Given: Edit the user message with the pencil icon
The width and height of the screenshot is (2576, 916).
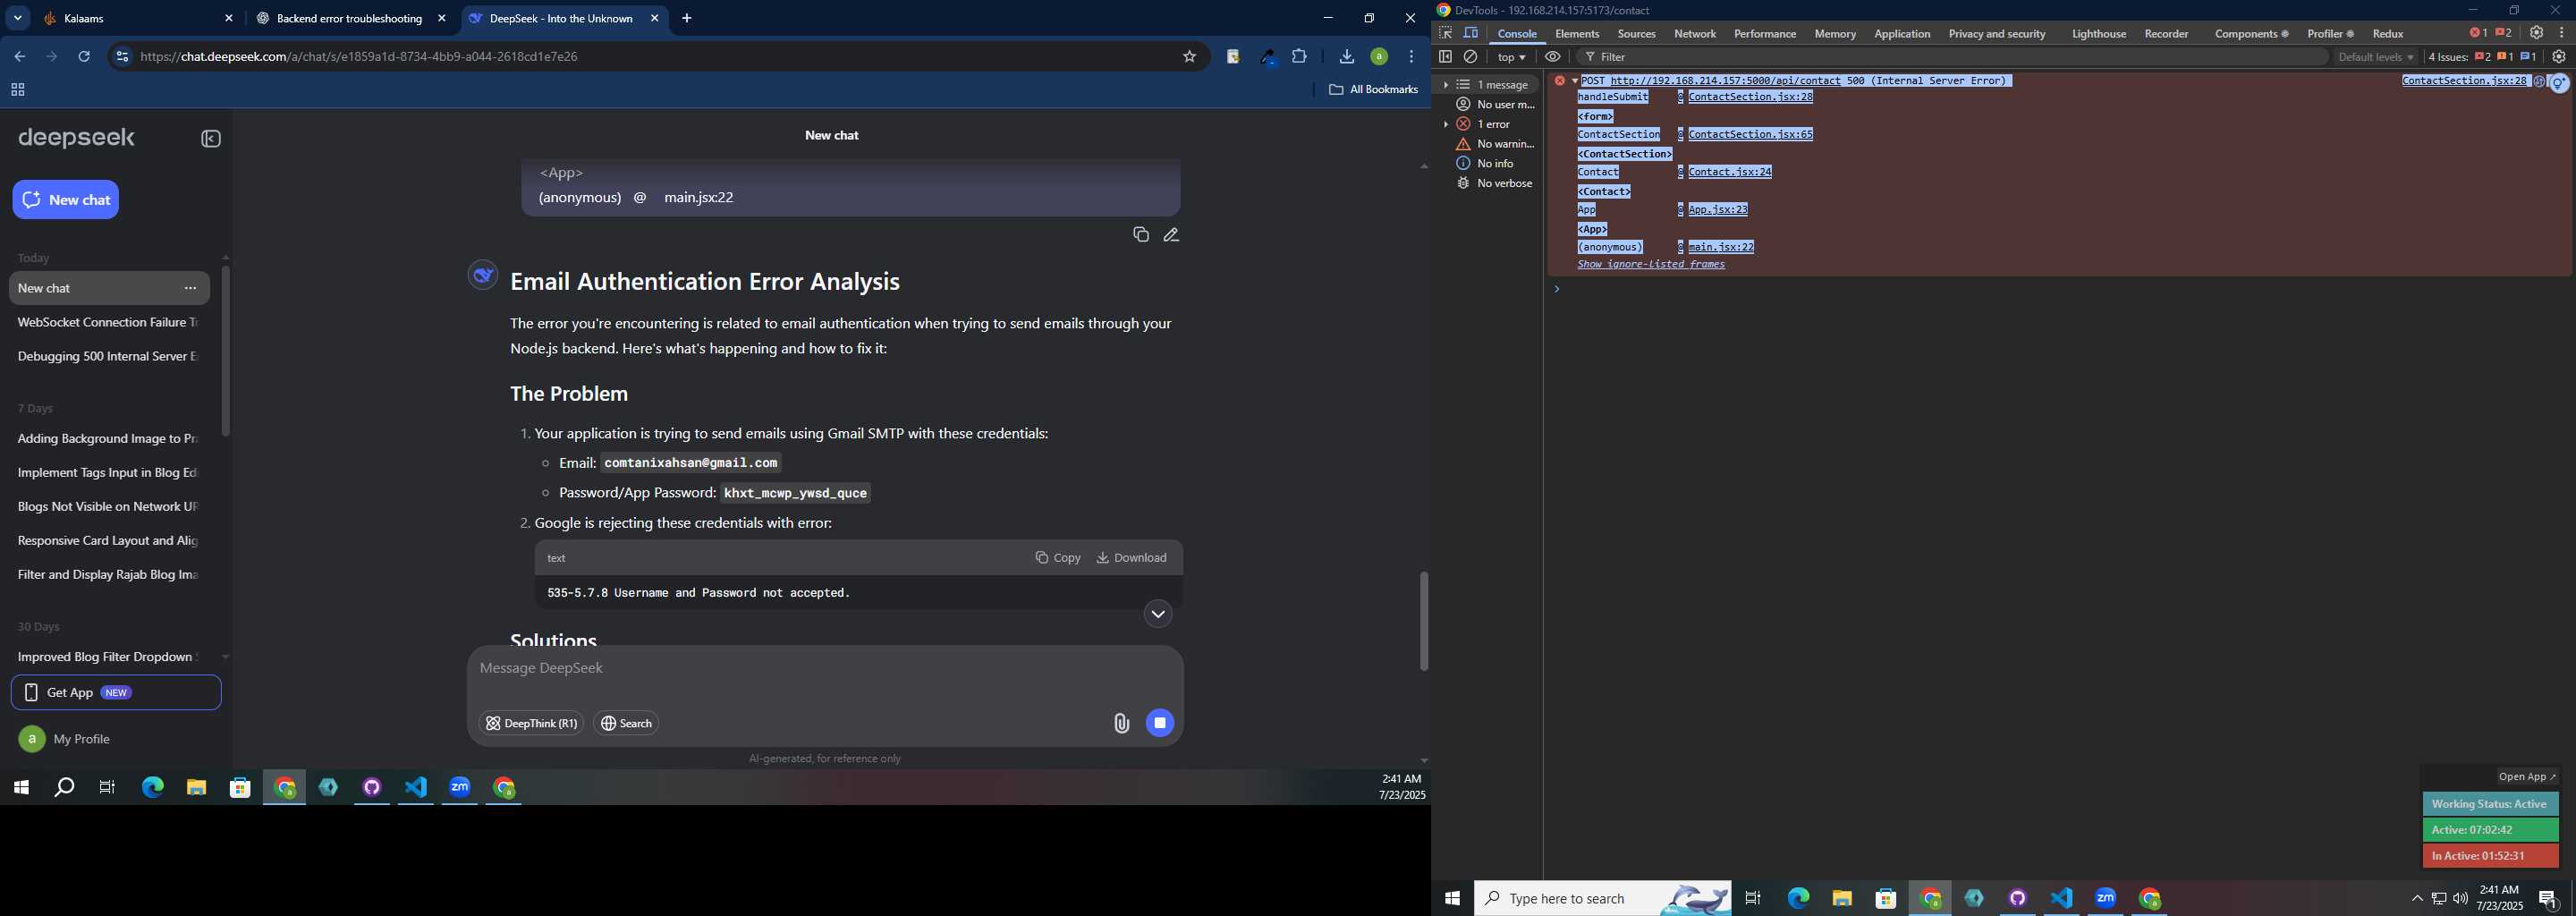Looking at the screenshot, I should (x=1171, y=235).
